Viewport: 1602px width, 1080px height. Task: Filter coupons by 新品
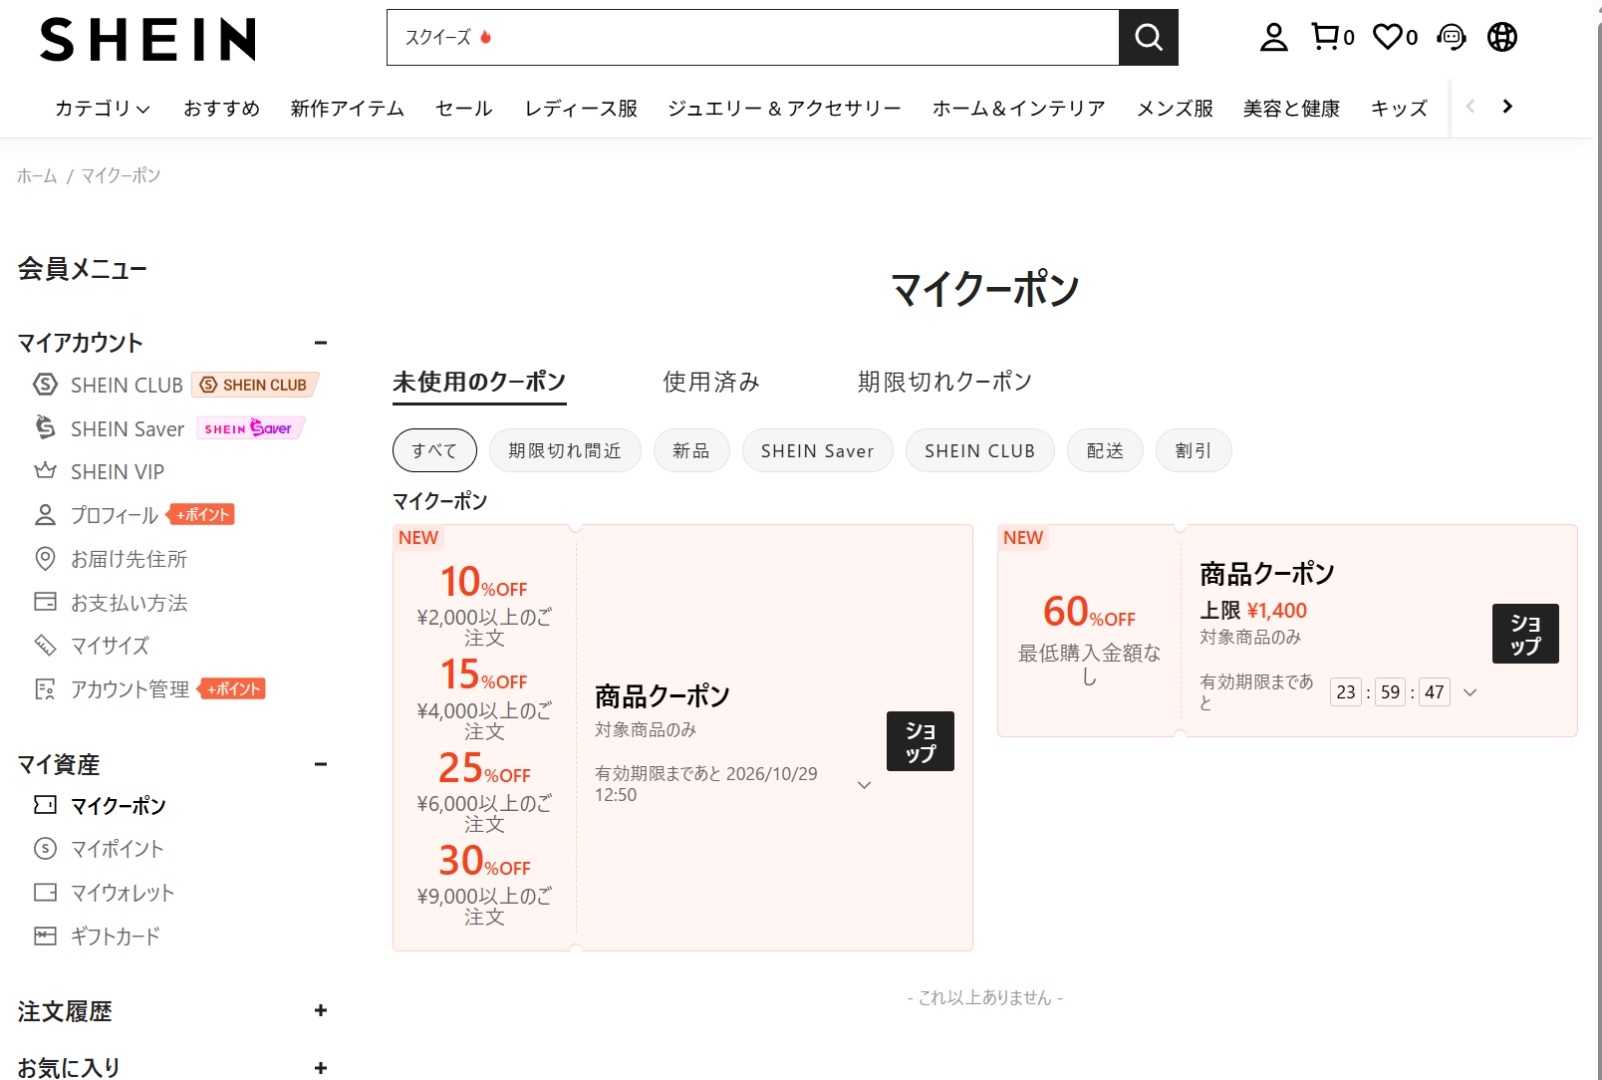pos(691,451)
